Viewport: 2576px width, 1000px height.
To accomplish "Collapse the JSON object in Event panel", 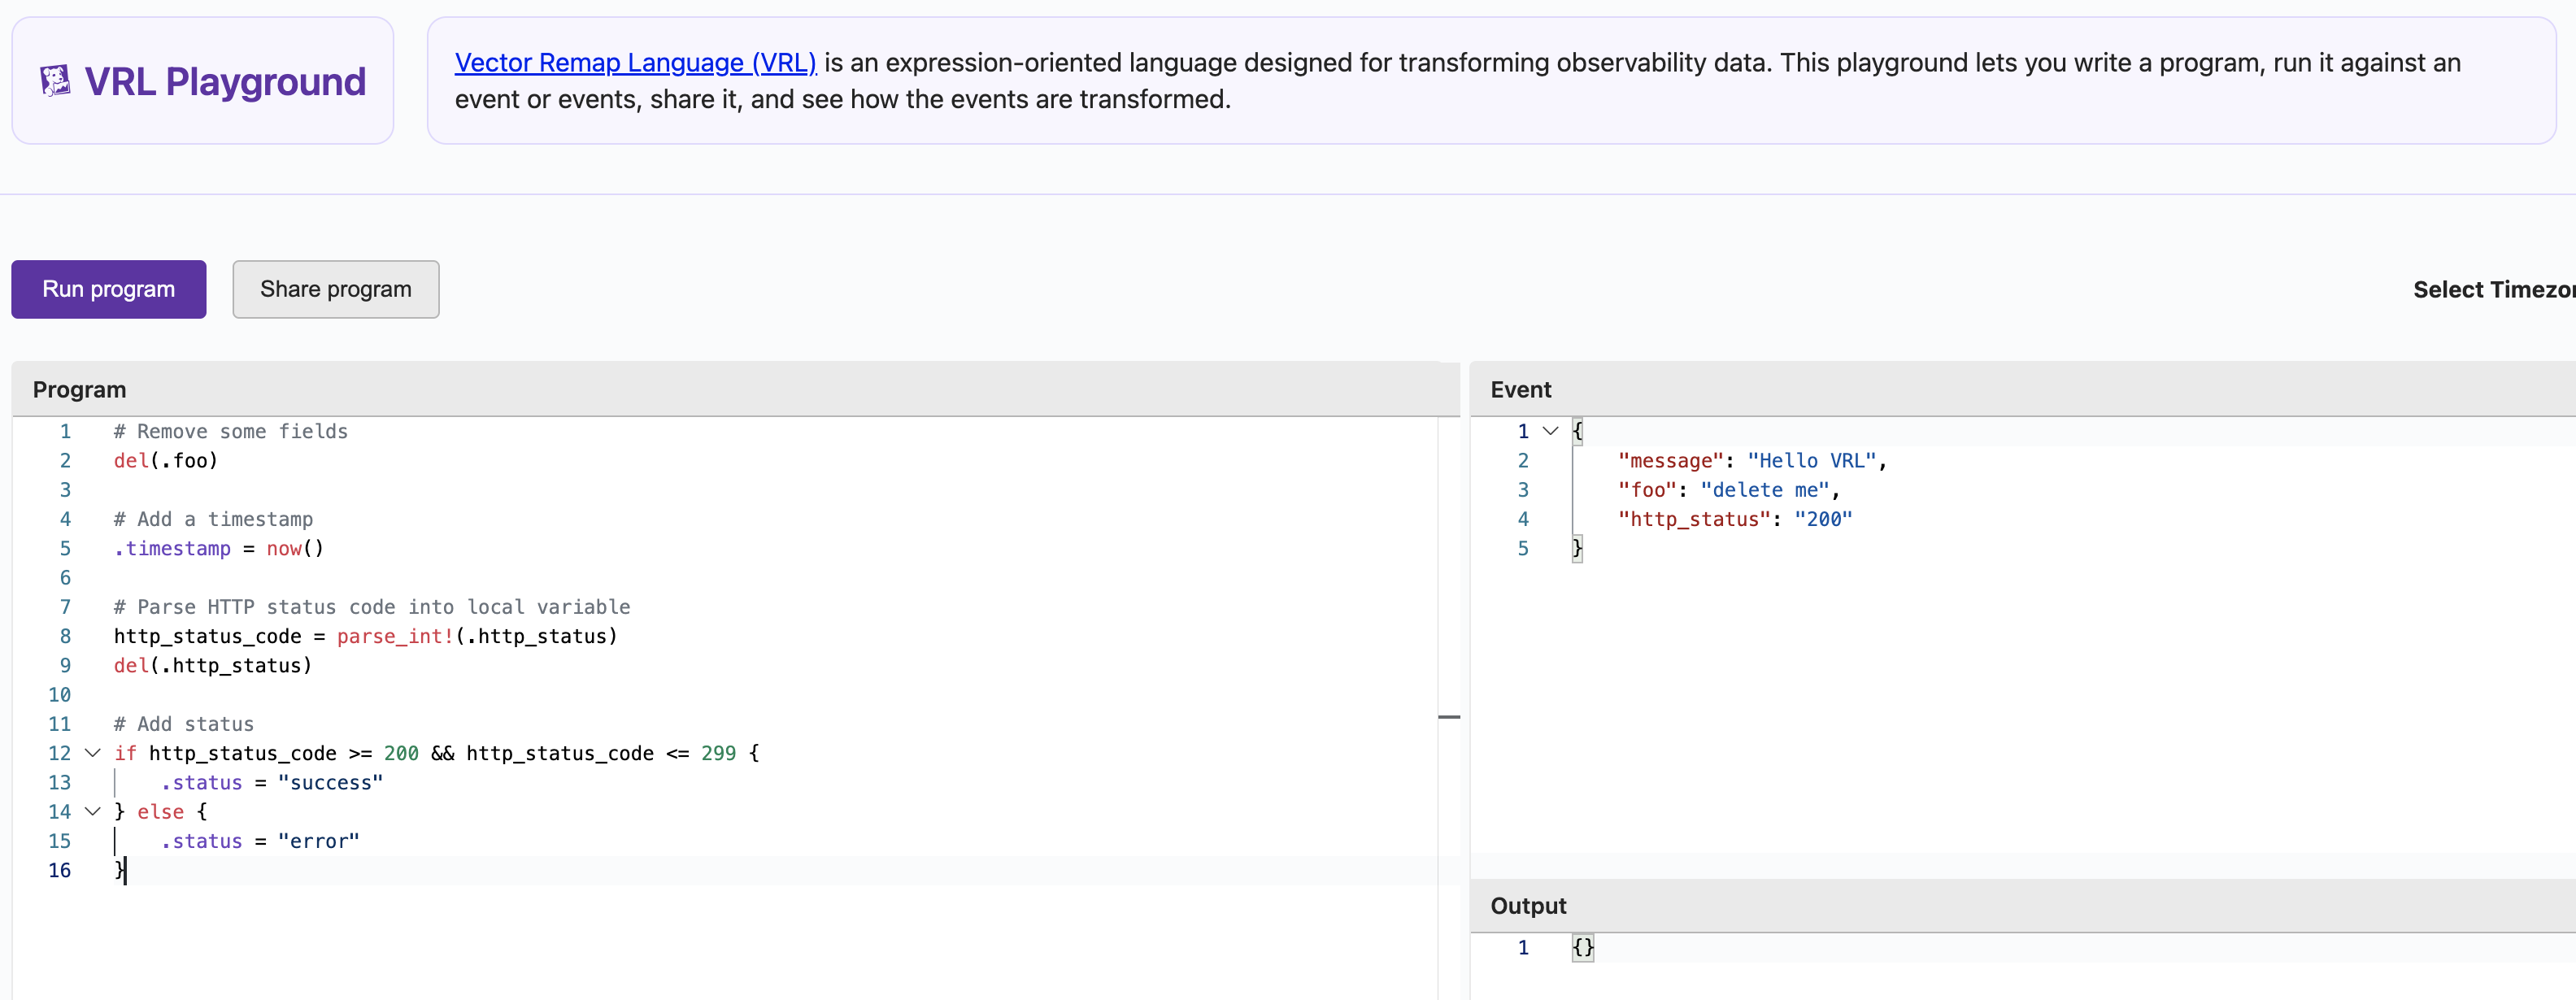I will pos(1550,431).
